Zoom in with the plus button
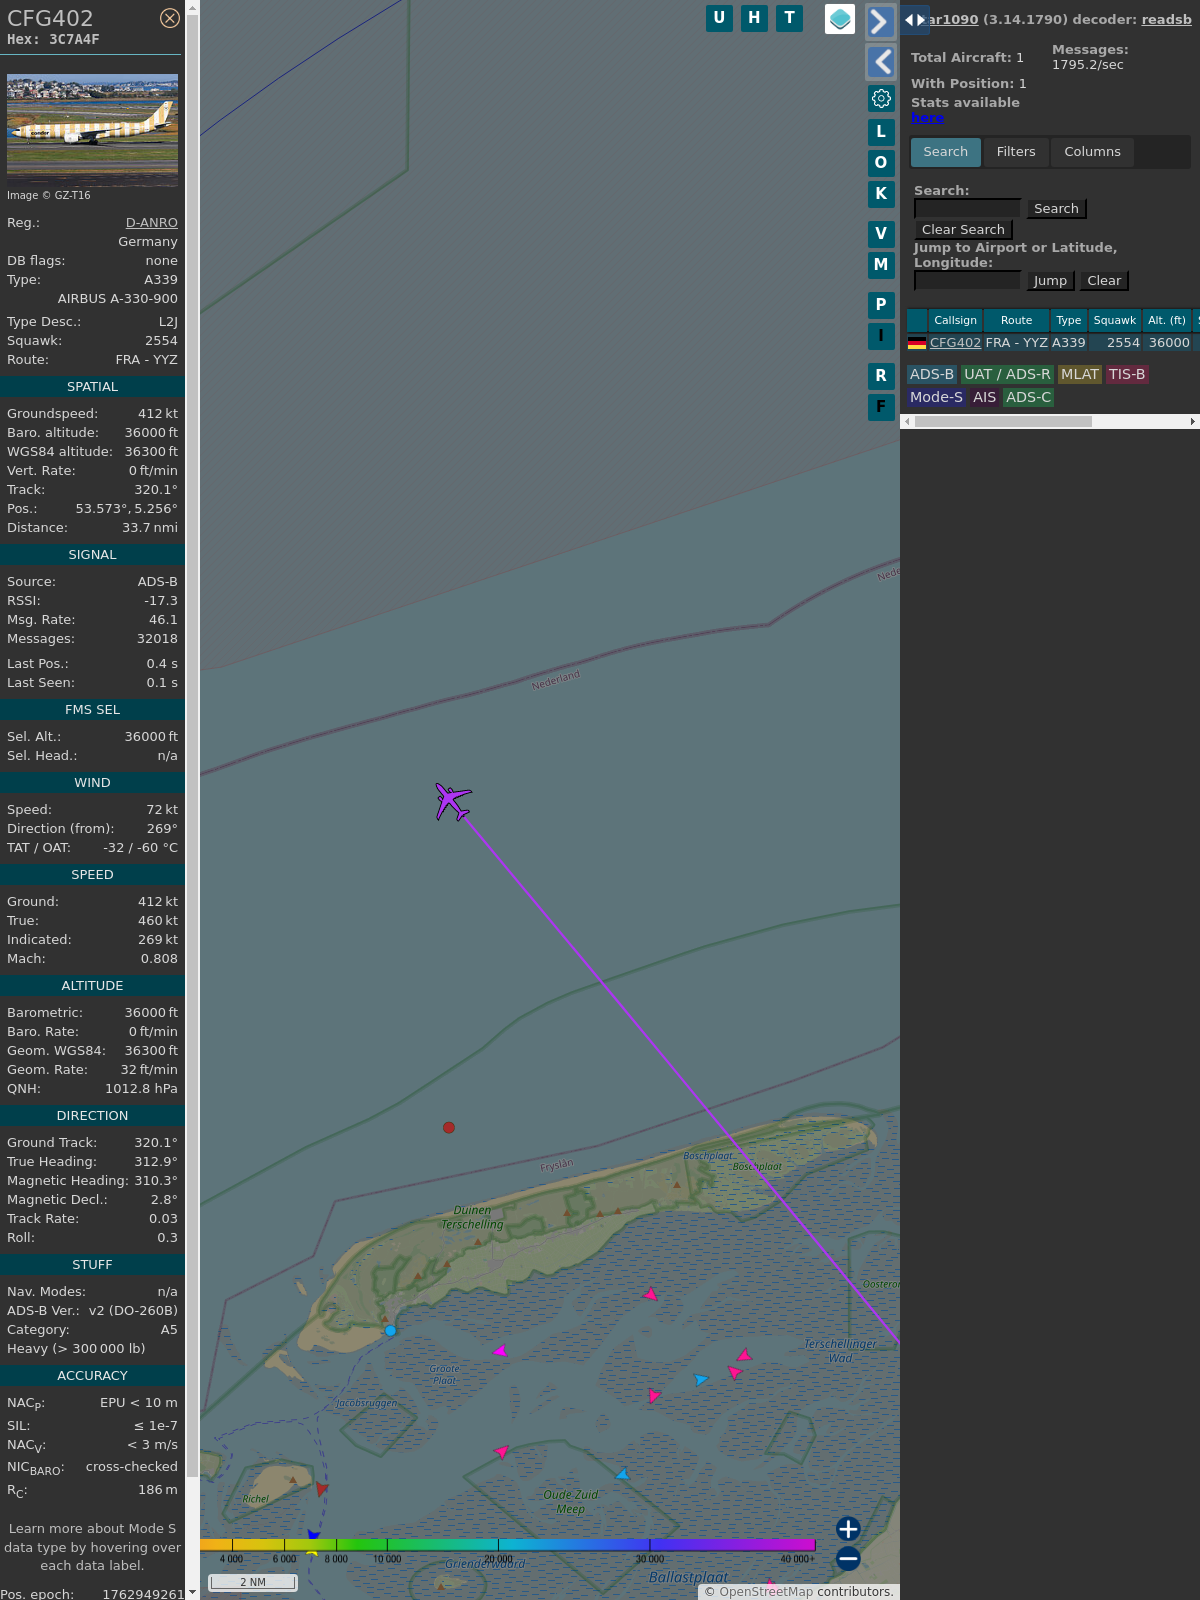The image size is (1200, 1600). click(848, 1529)
